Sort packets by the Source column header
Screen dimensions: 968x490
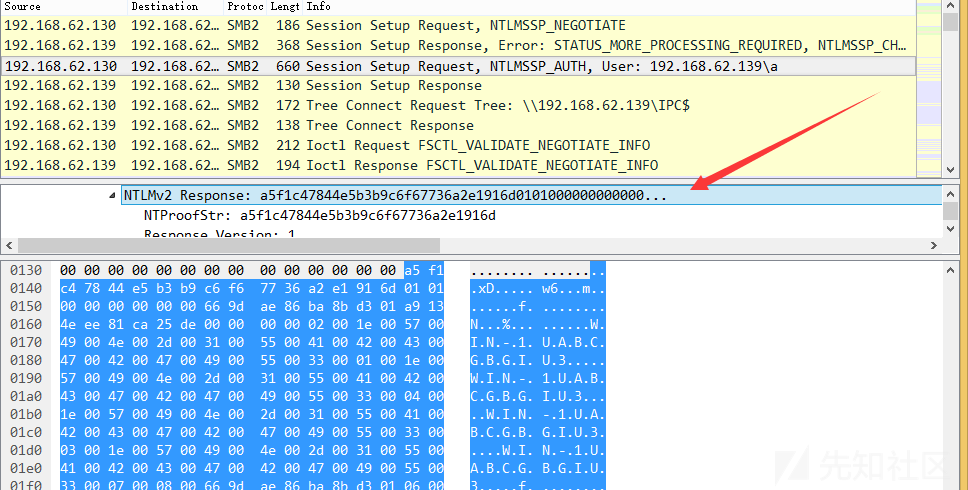pyautogui.click(x=64, y=7)
